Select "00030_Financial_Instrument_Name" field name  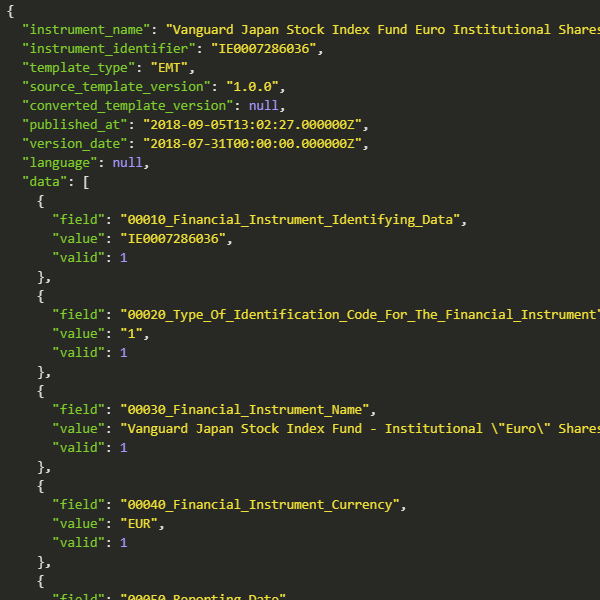point(245,410)
